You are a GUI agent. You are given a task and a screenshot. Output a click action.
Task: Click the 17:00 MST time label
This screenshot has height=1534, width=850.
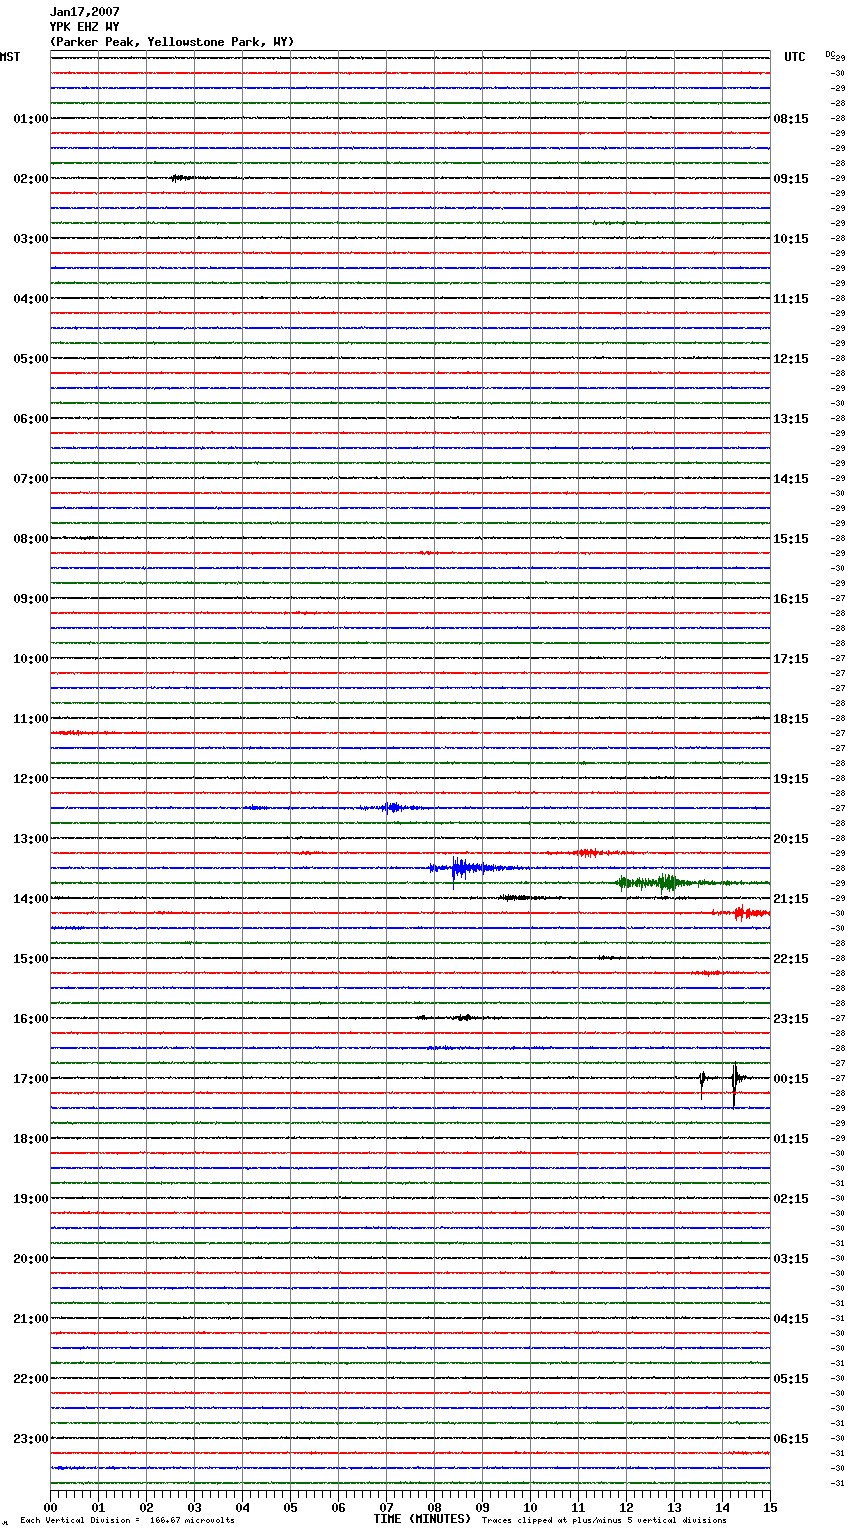point(31,1079)
